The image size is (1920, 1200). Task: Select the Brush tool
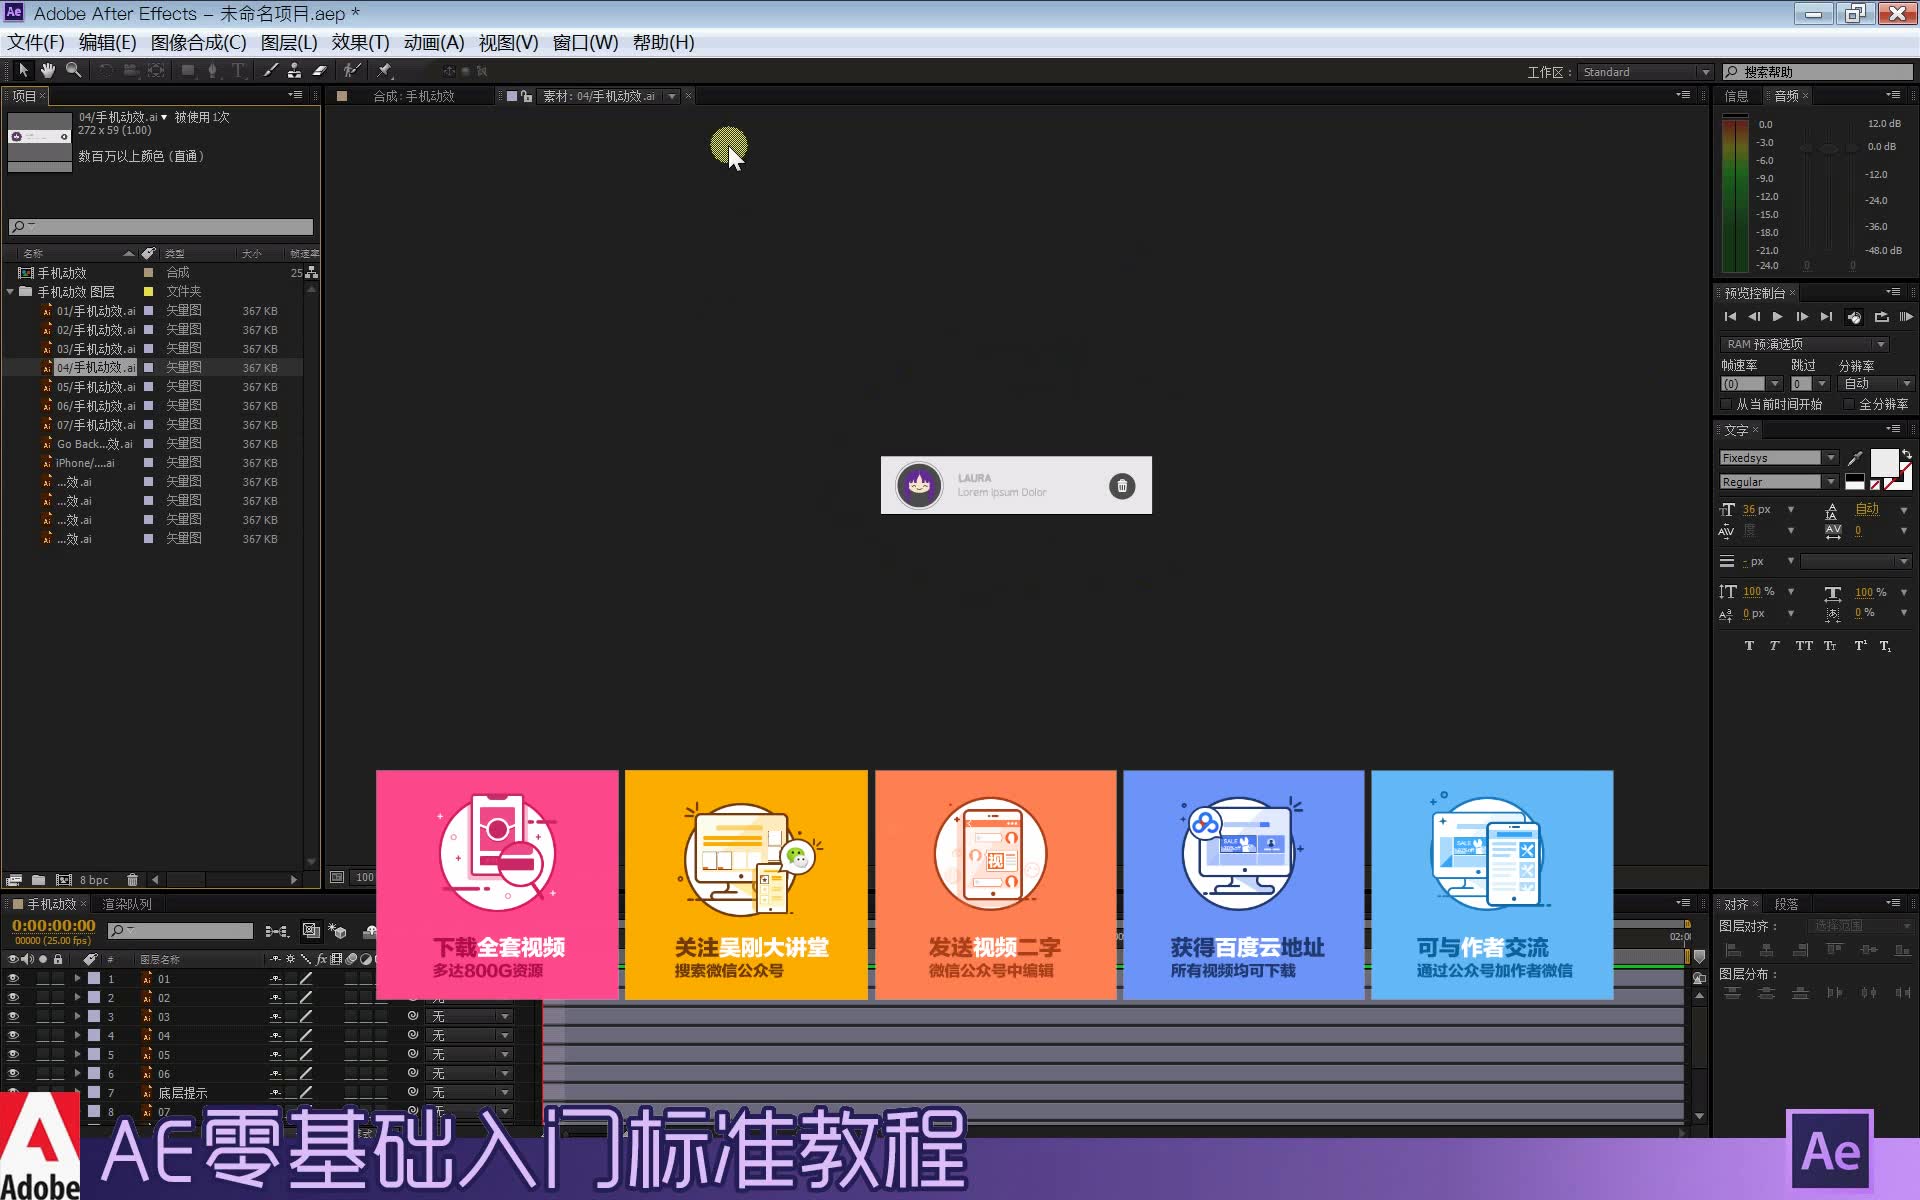point(270,71)
